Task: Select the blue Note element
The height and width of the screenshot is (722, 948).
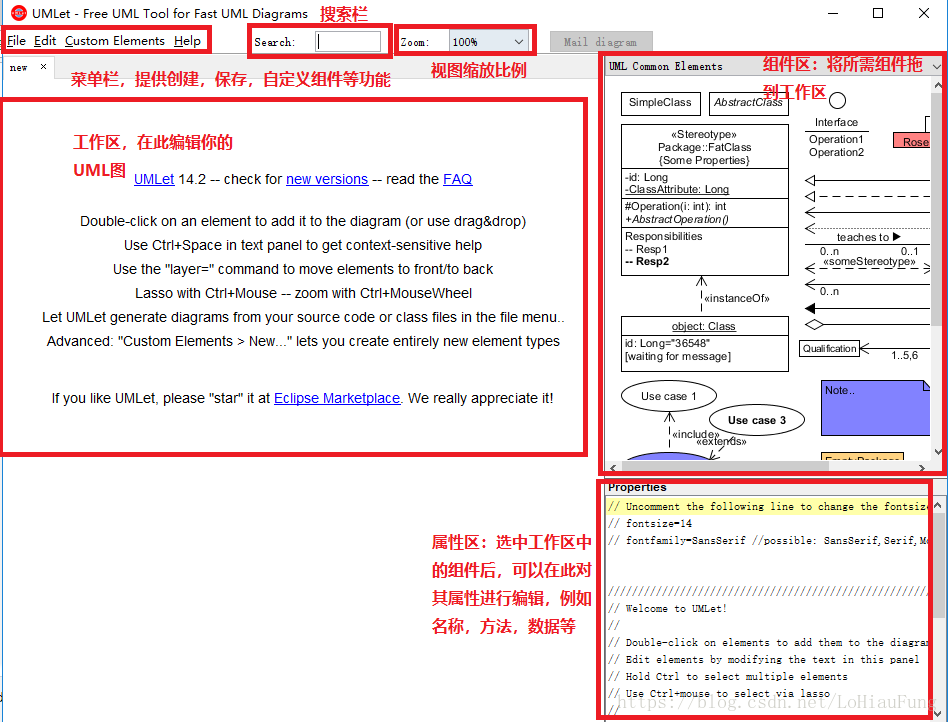Action: [875, 408]
